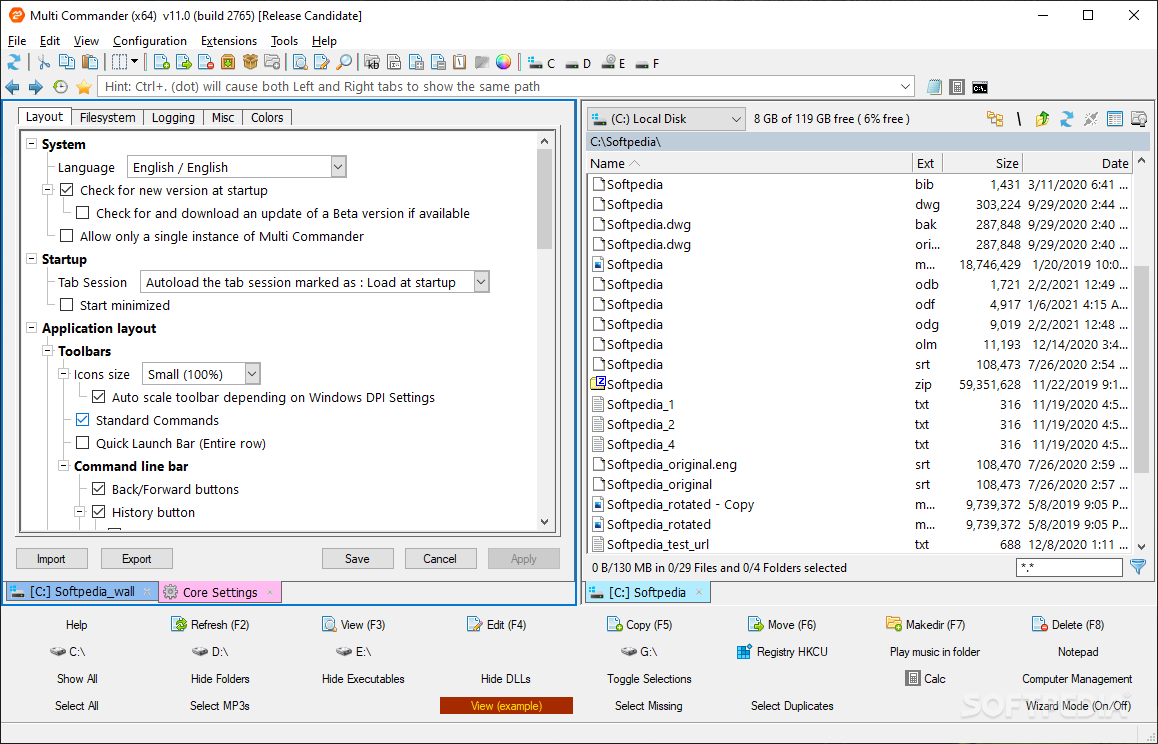Open the (C:) Local Disk drive dropdown

click(x=666, y=119)
